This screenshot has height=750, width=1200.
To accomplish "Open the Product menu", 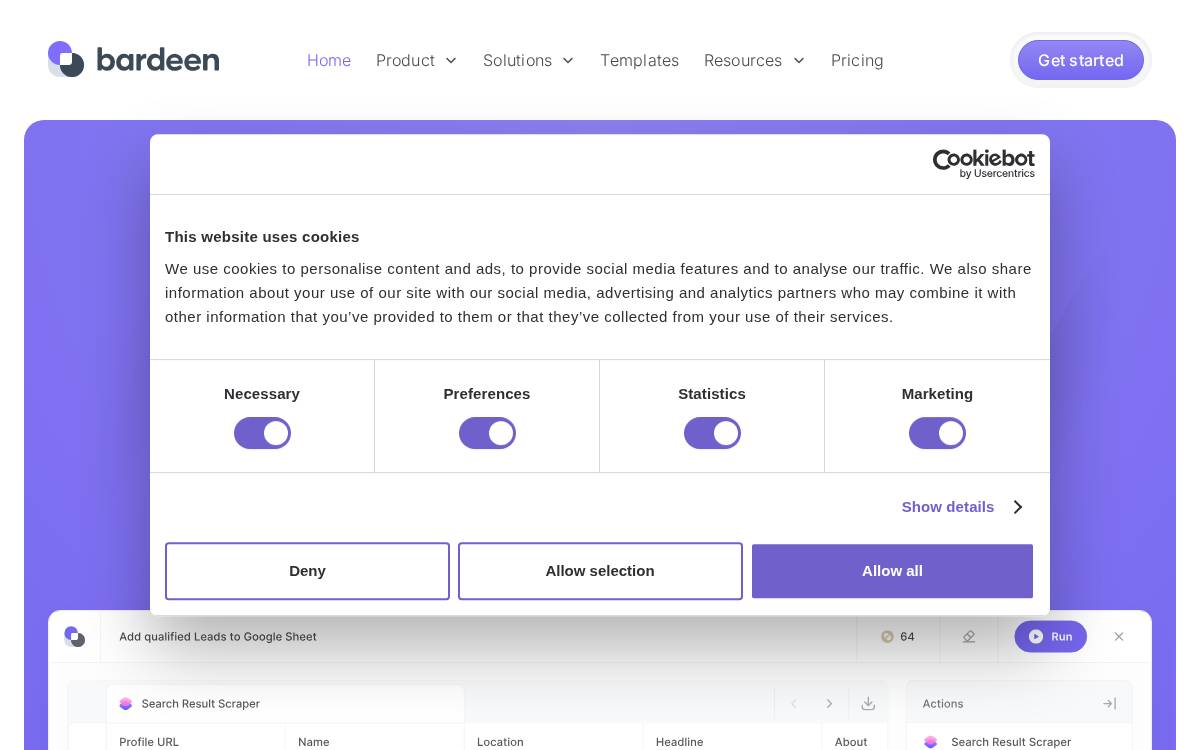I will (x=405, y=60).
